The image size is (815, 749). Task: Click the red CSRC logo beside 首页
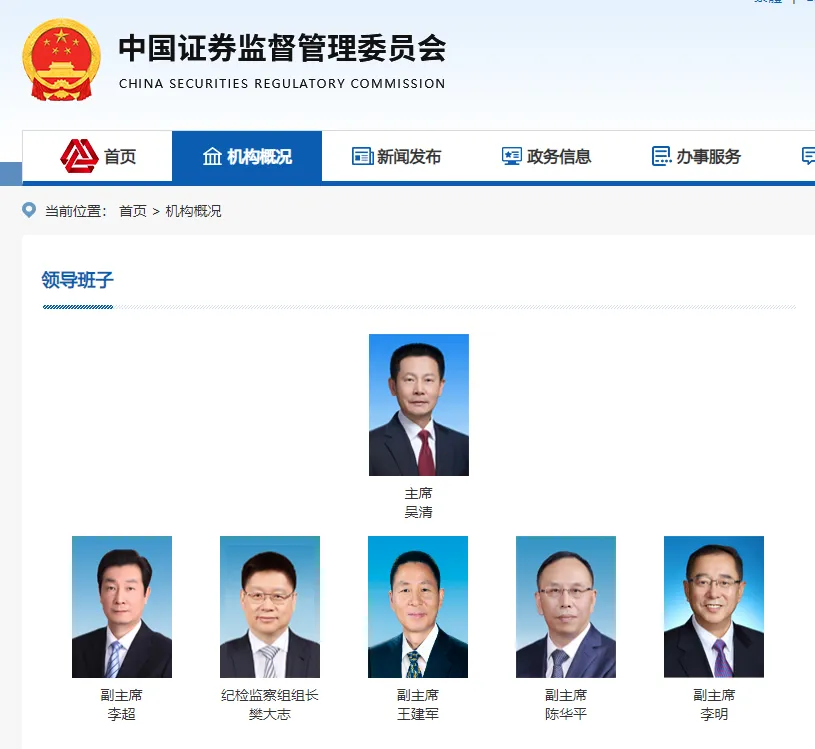tap(79, 156)
